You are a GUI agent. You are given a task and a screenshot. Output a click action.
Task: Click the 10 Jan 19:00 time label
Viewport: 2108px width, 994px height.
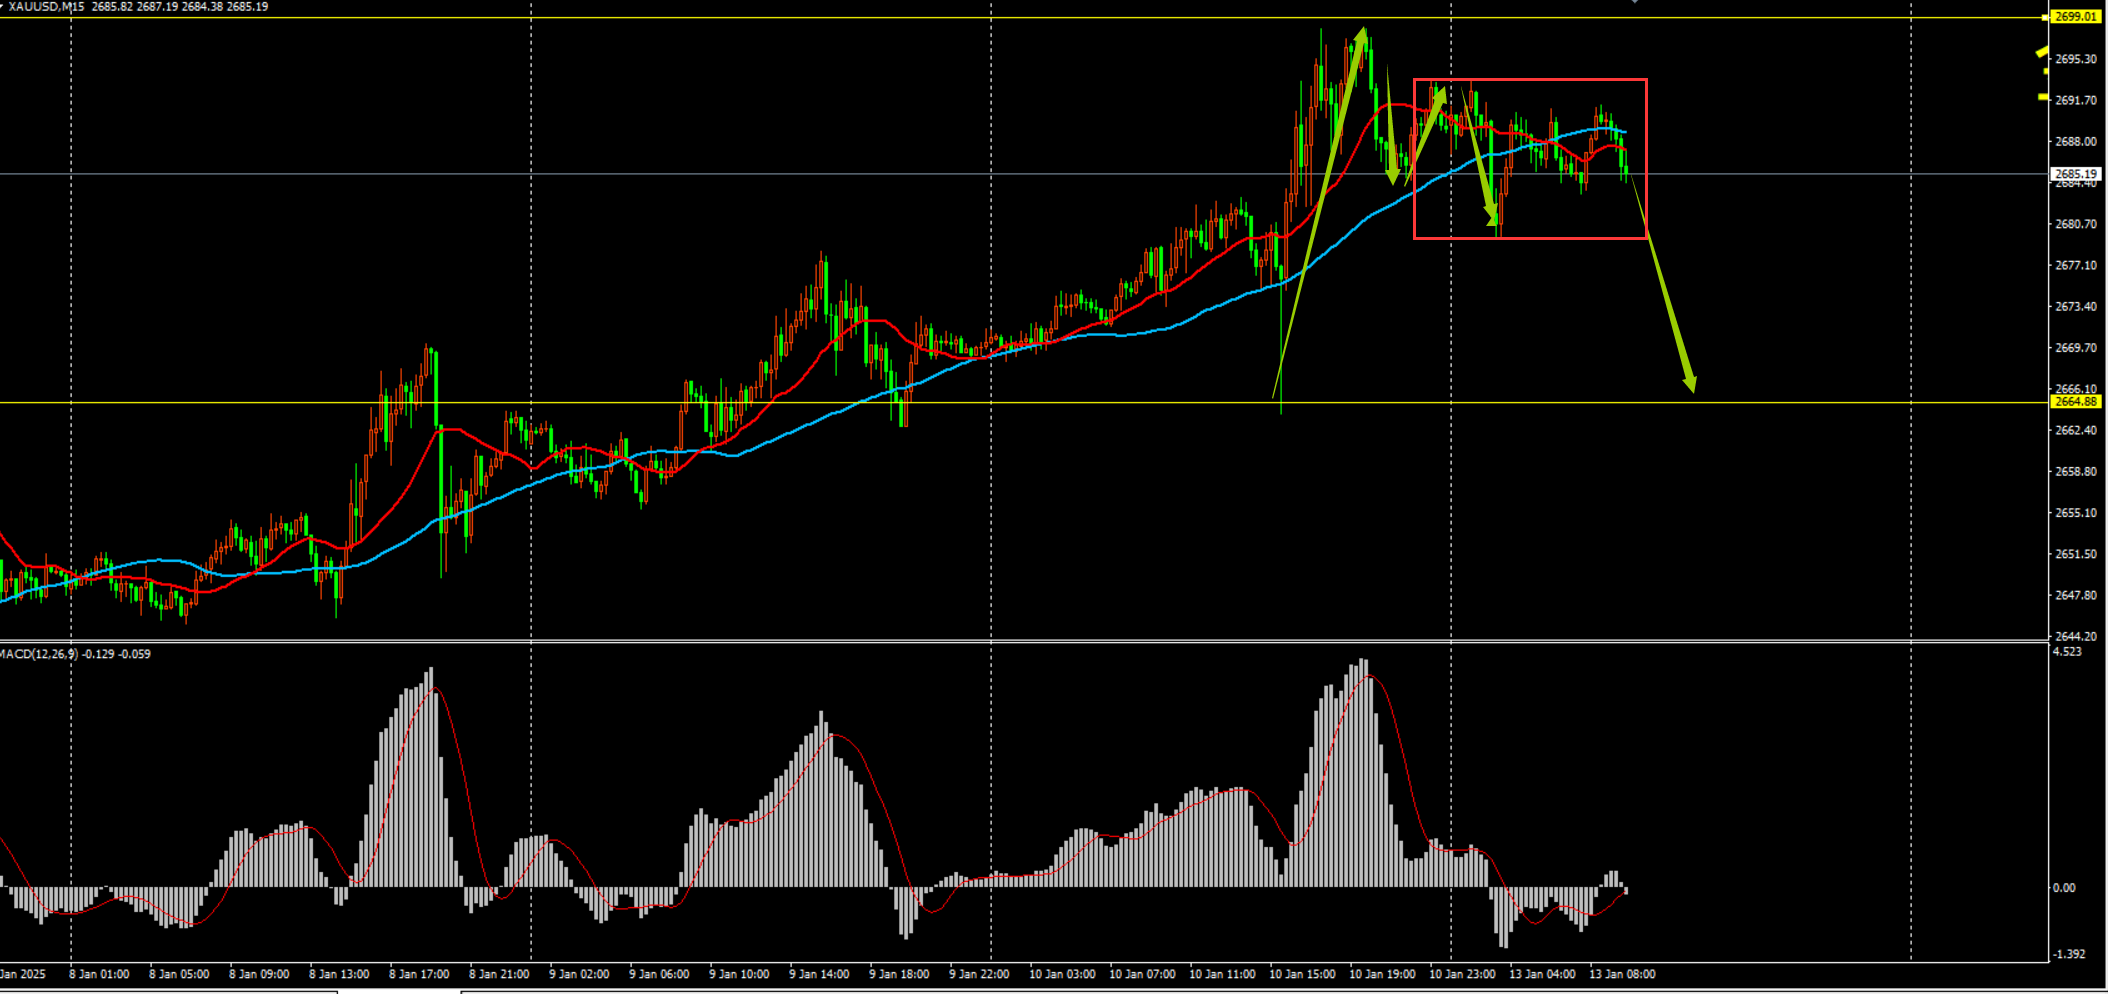pyautogui.click(x=1382, y=974)
